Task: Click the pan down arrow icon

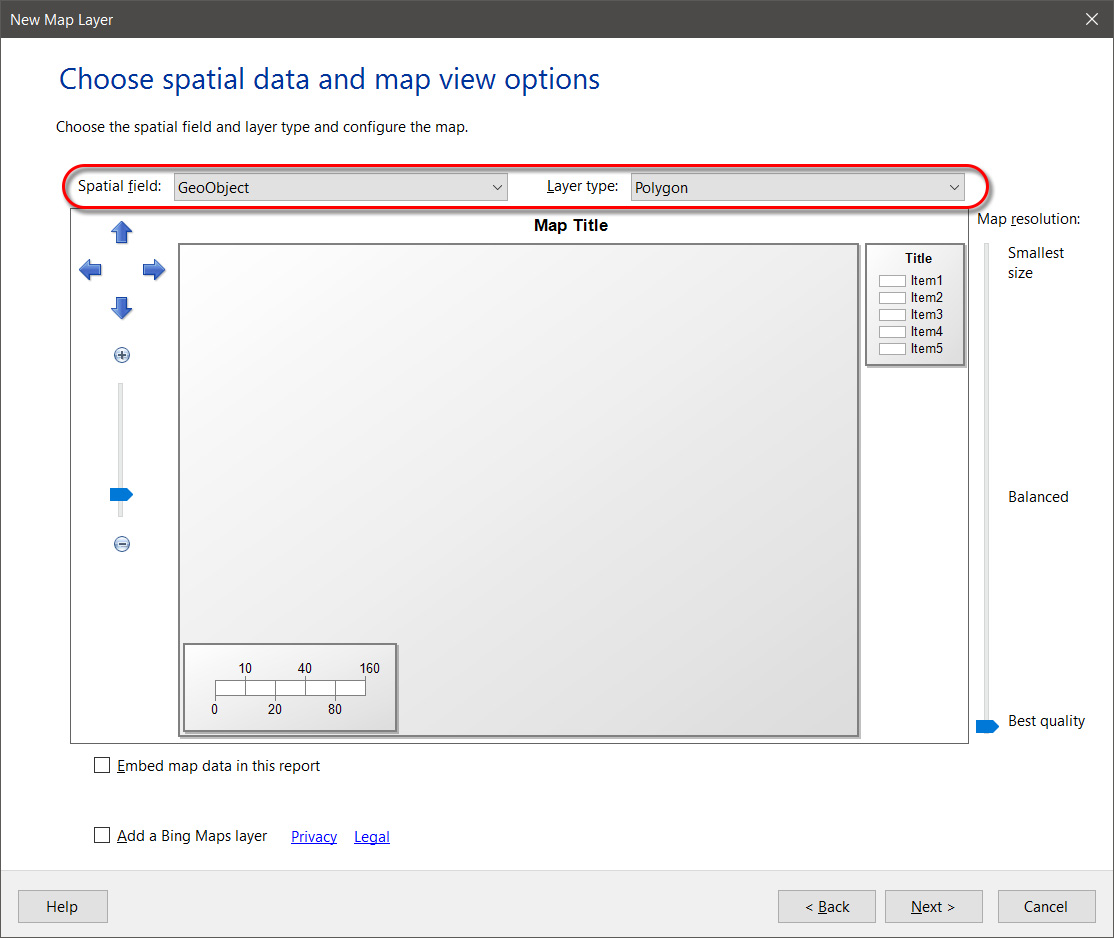Action: pos(122,308)
